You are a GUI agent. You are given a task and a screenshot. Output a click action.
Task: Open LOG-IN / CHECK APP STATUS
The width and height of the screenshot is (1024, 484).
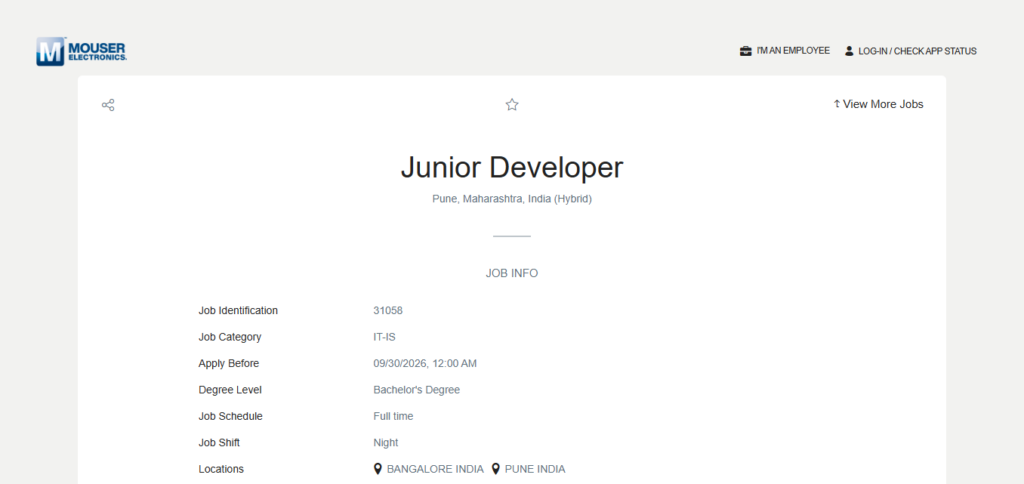pyautogui.click(x=917, y=51)
